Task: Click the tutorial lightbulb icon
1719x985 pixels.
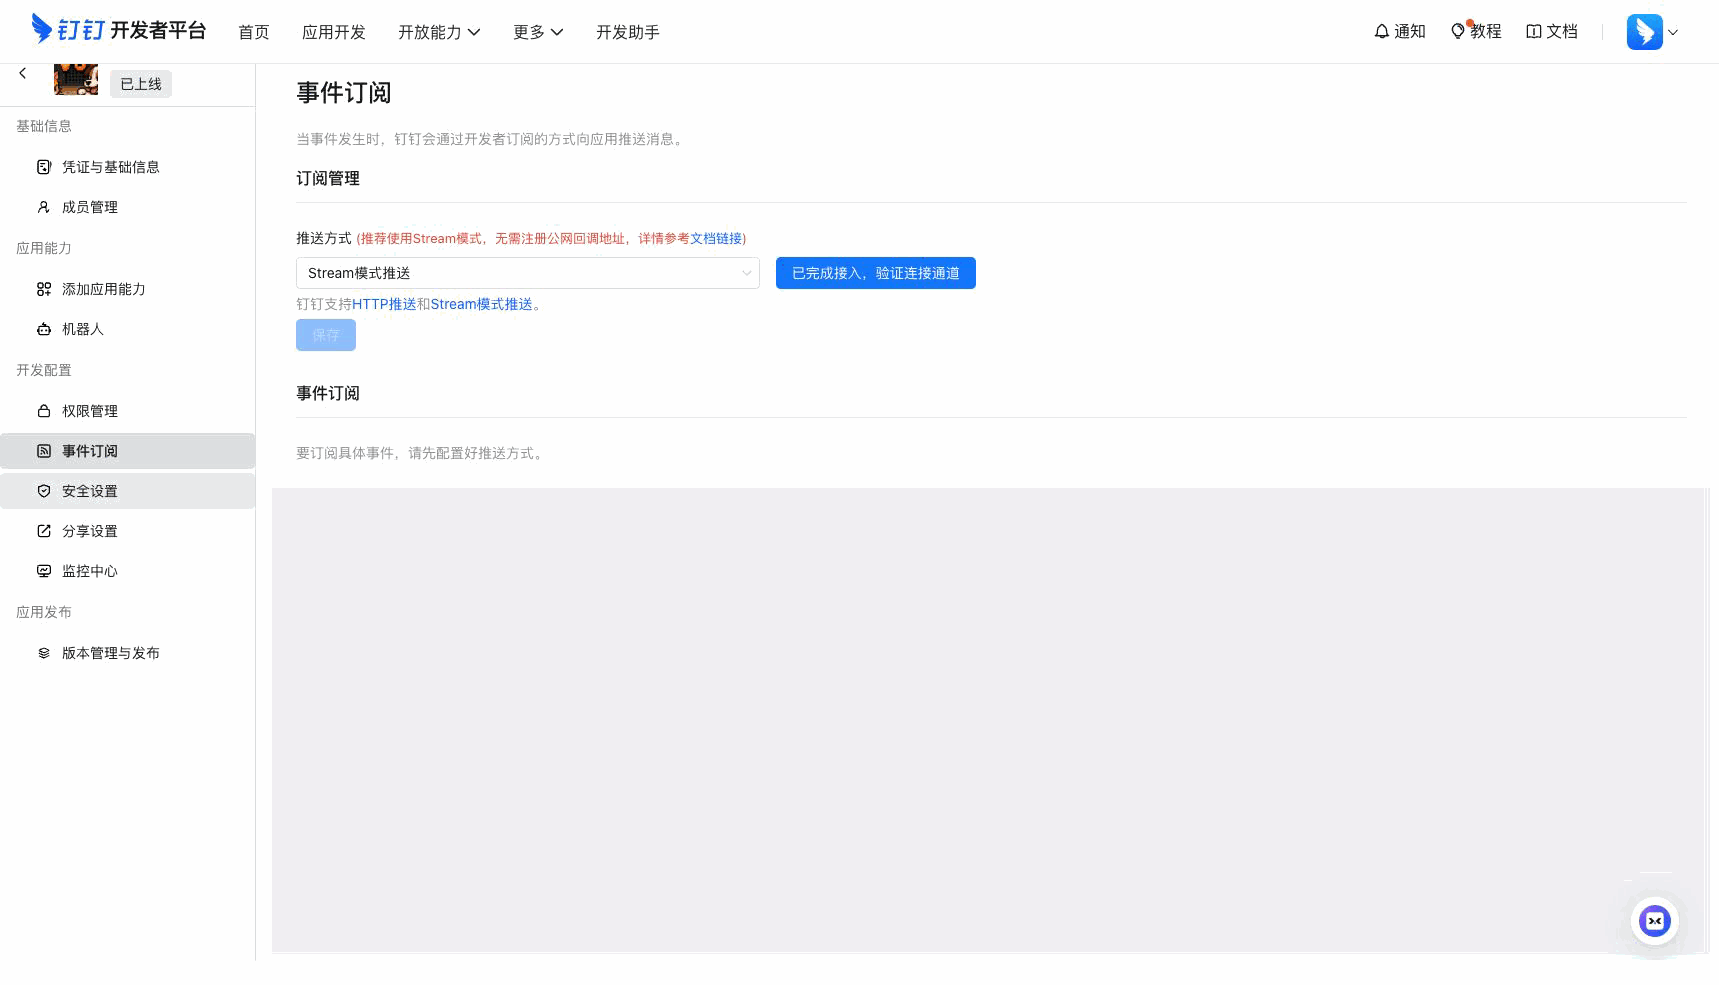Action: coord(1458,31)
